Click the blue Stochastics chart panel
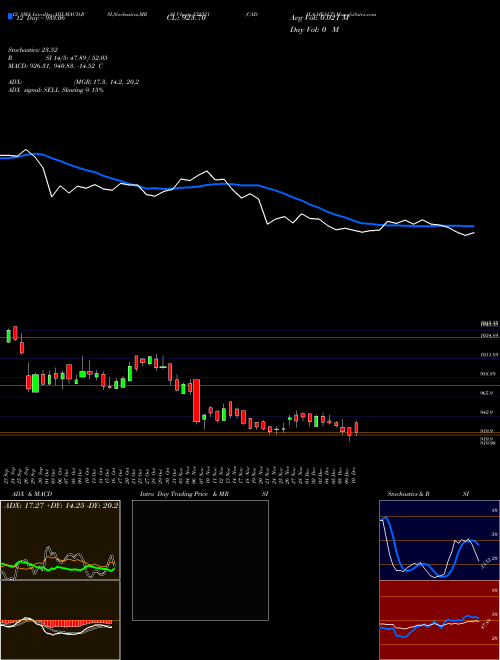This screenshot has height=660, width=500. [439, 540]
